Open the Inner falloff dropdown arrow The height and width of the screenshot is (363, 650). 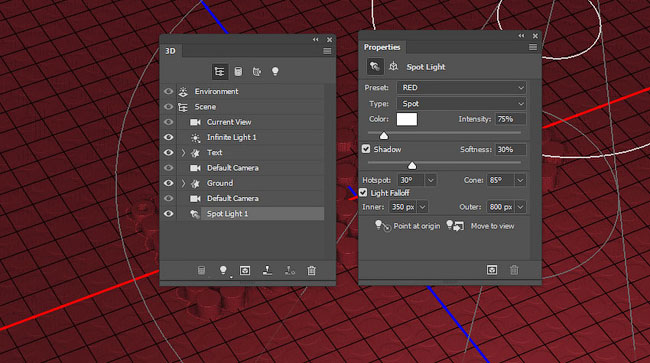(422, 207)
